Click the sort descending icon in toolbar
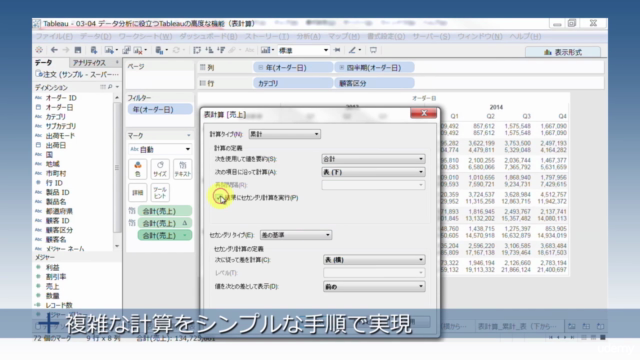640x360 pixels. pyautogui.click(x=221, y=50)
